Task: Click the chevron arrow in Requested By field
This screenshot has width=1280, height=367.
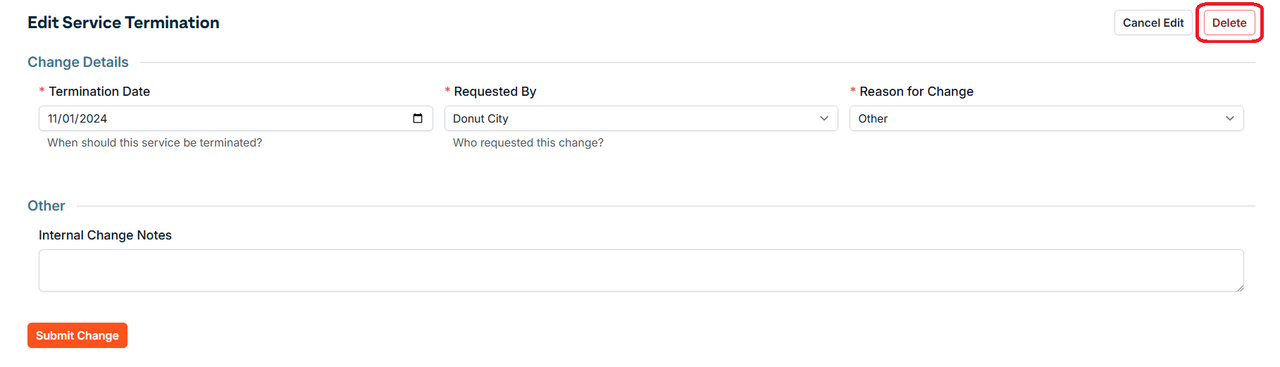Action: click(x=824, y=118)
